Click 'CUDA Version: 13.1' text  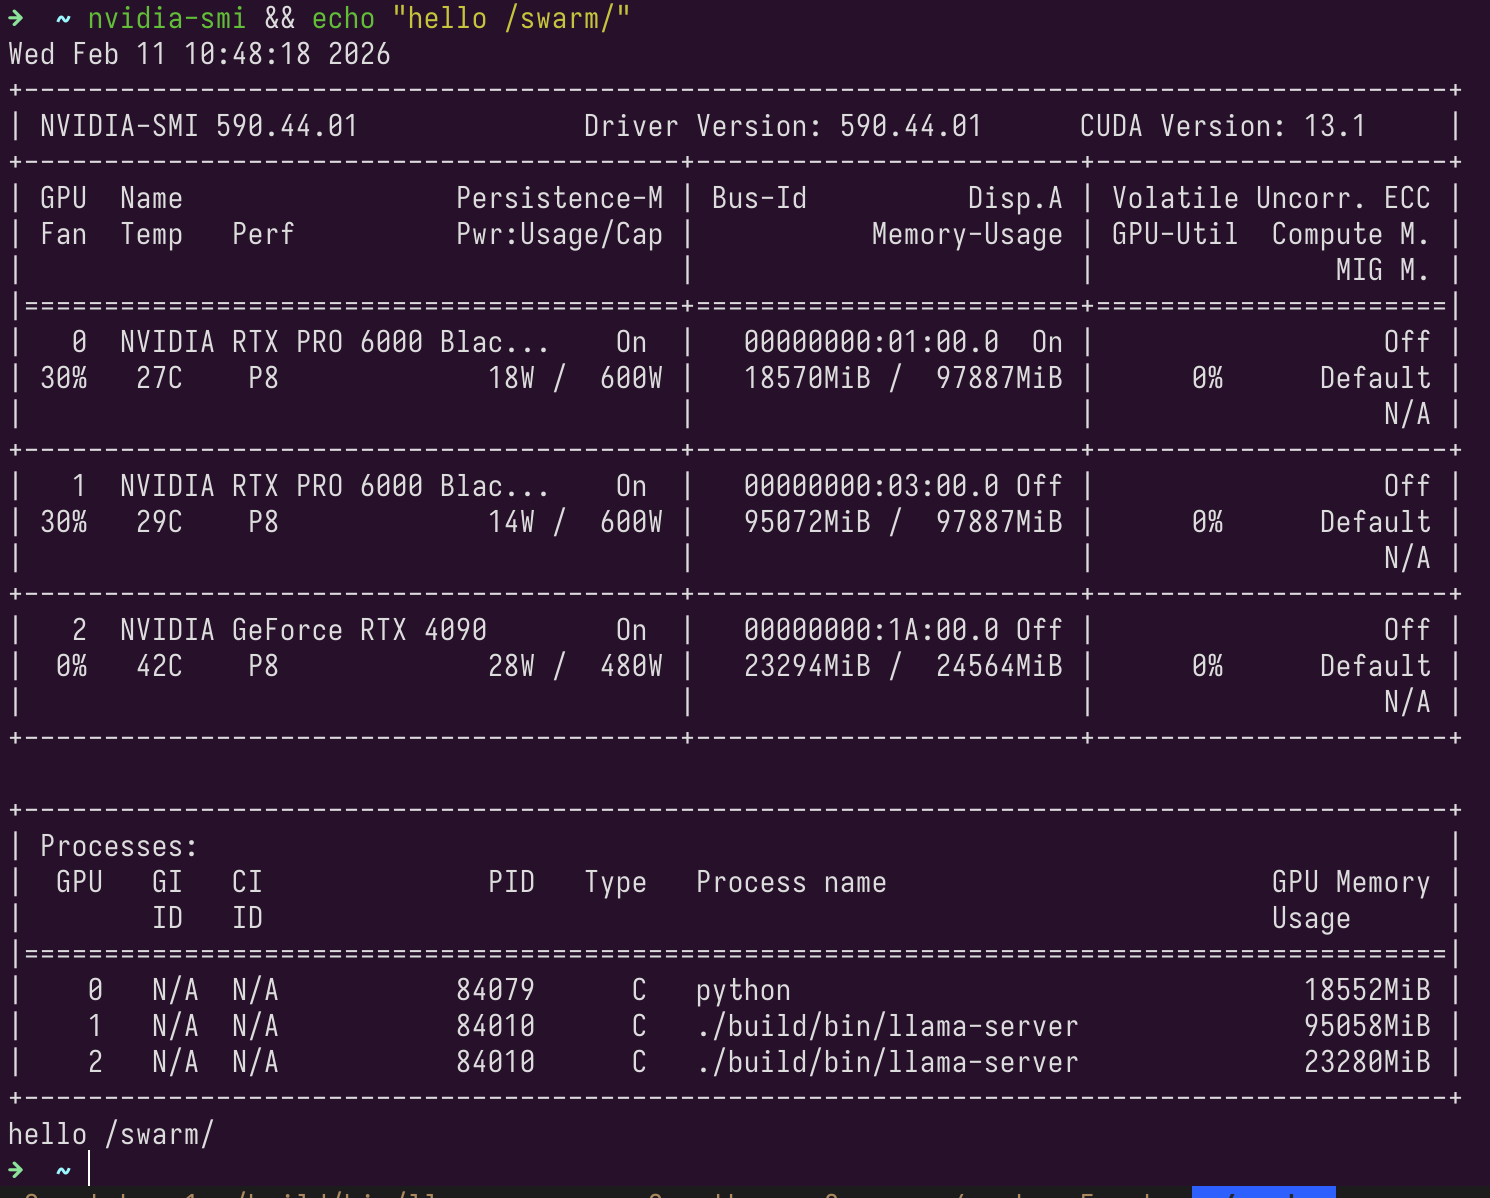1223,126
